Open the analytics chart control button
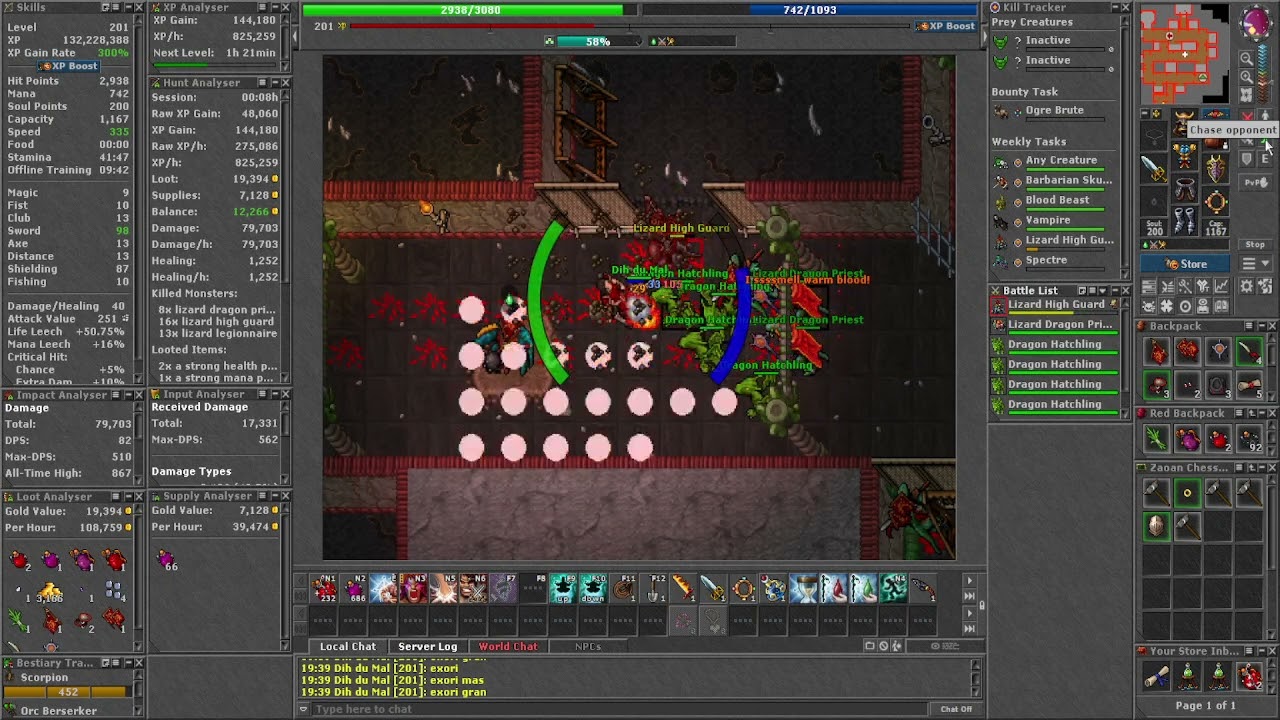The height and width of the screenshot is (720, 1280). tap(1222, 286)
